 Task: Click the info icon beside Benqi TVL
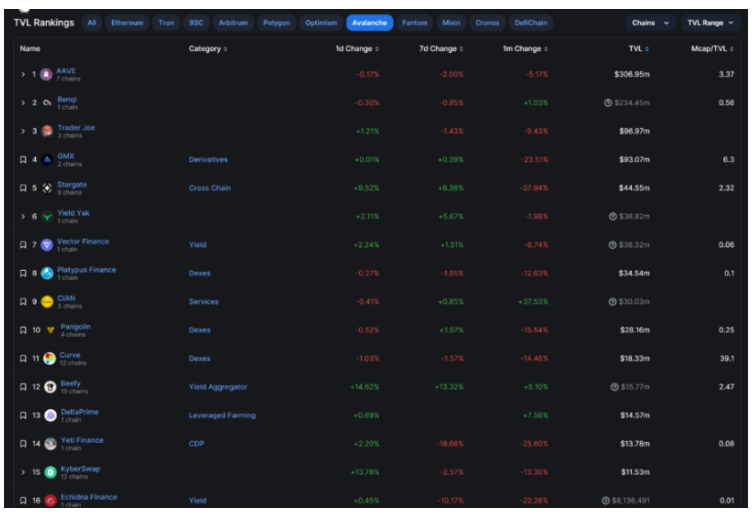tap(608, 103)
